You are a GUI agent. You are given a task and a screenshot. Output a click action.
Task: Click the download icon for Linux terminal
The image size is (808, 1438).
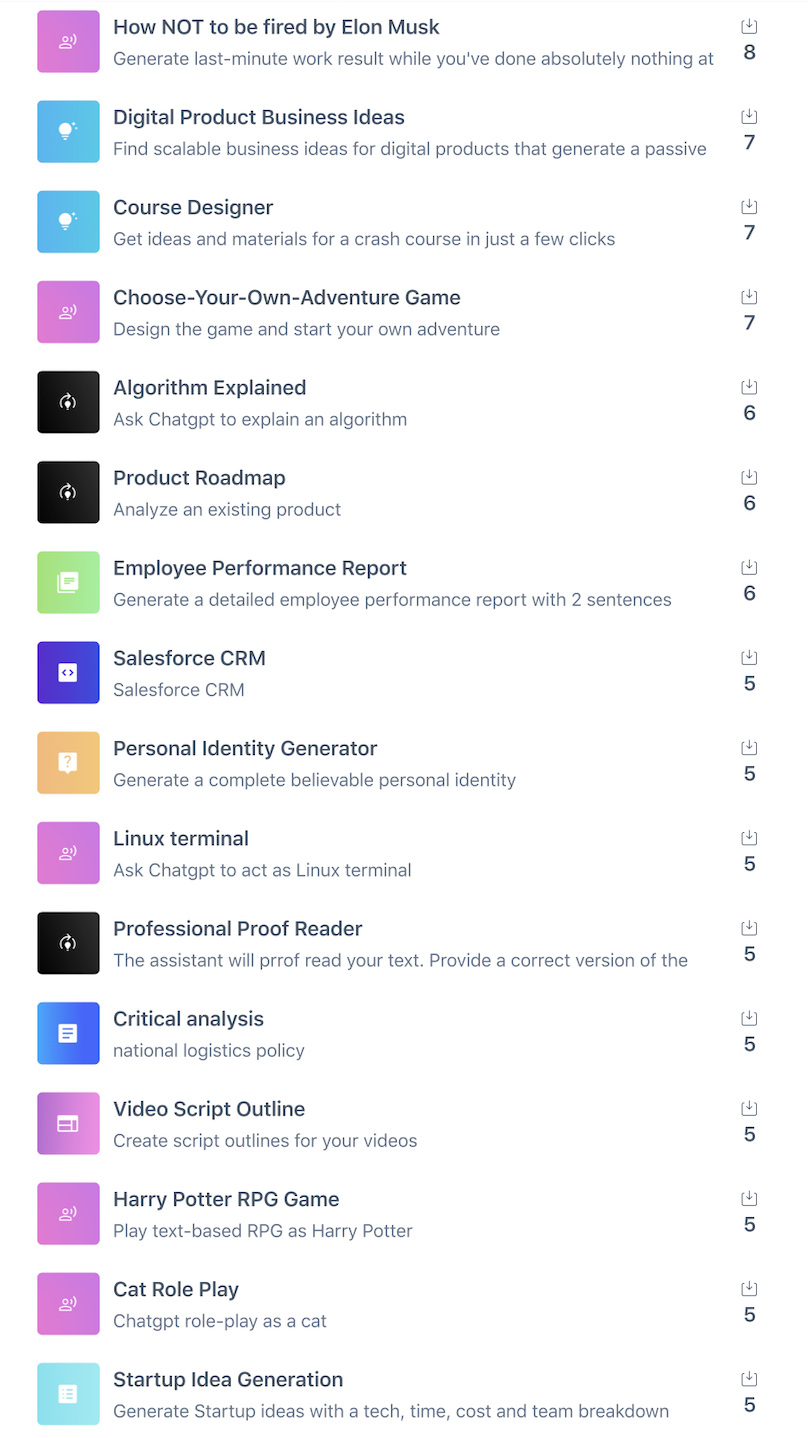pos(749,838)
